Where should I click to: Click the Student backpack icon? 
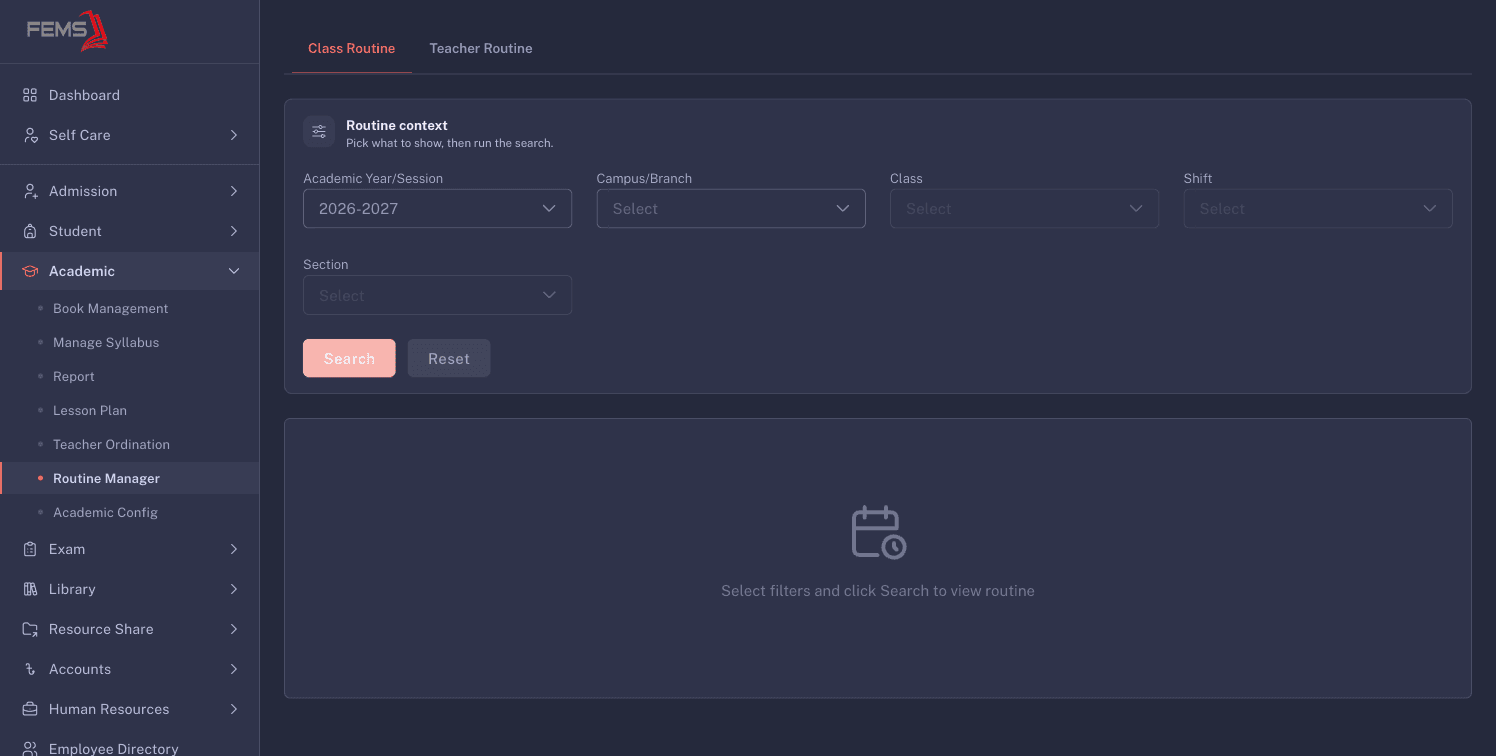[x=30, y=231]
